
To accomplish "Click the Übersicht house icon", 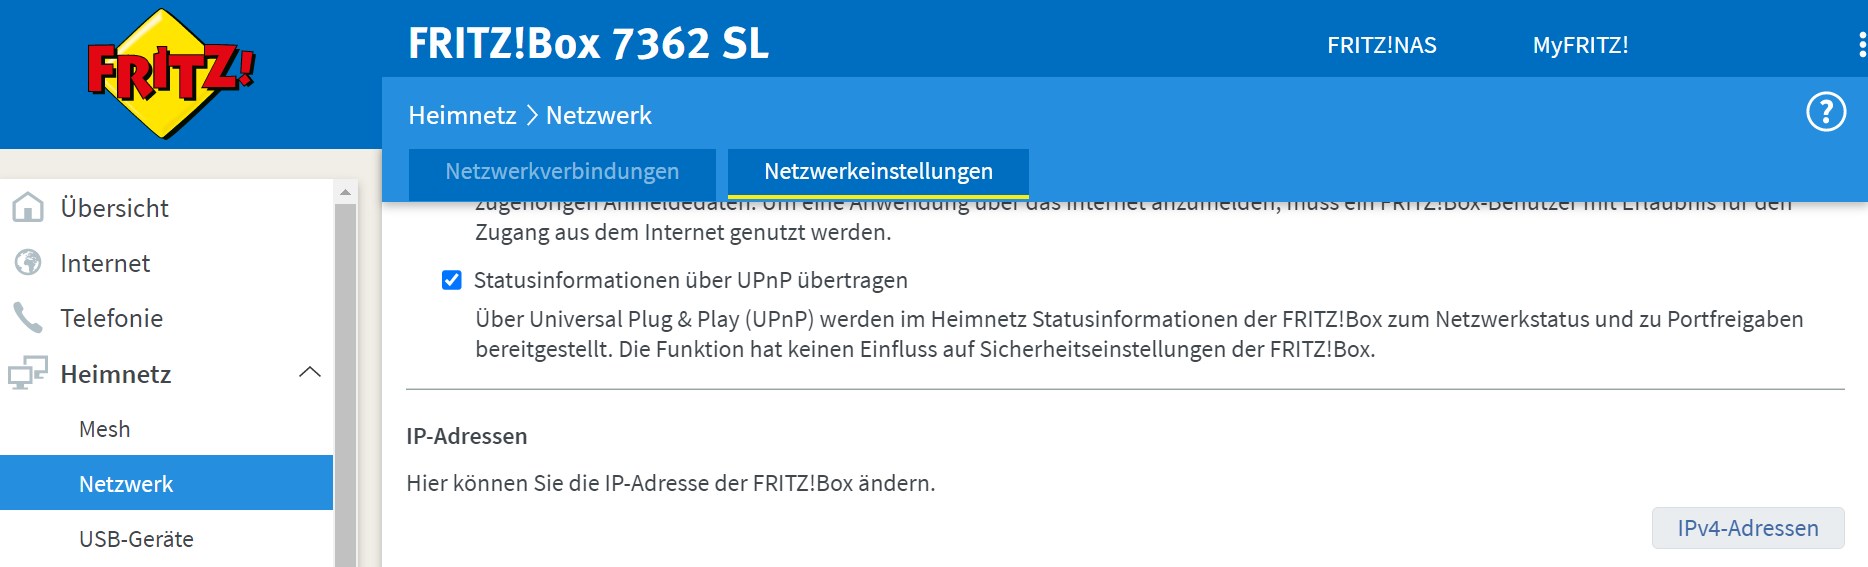I will coord(28,208).
